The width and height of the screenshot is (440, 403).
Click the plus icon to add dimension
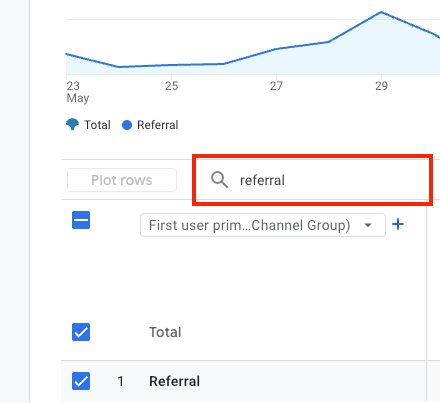[x=398, y=224]
